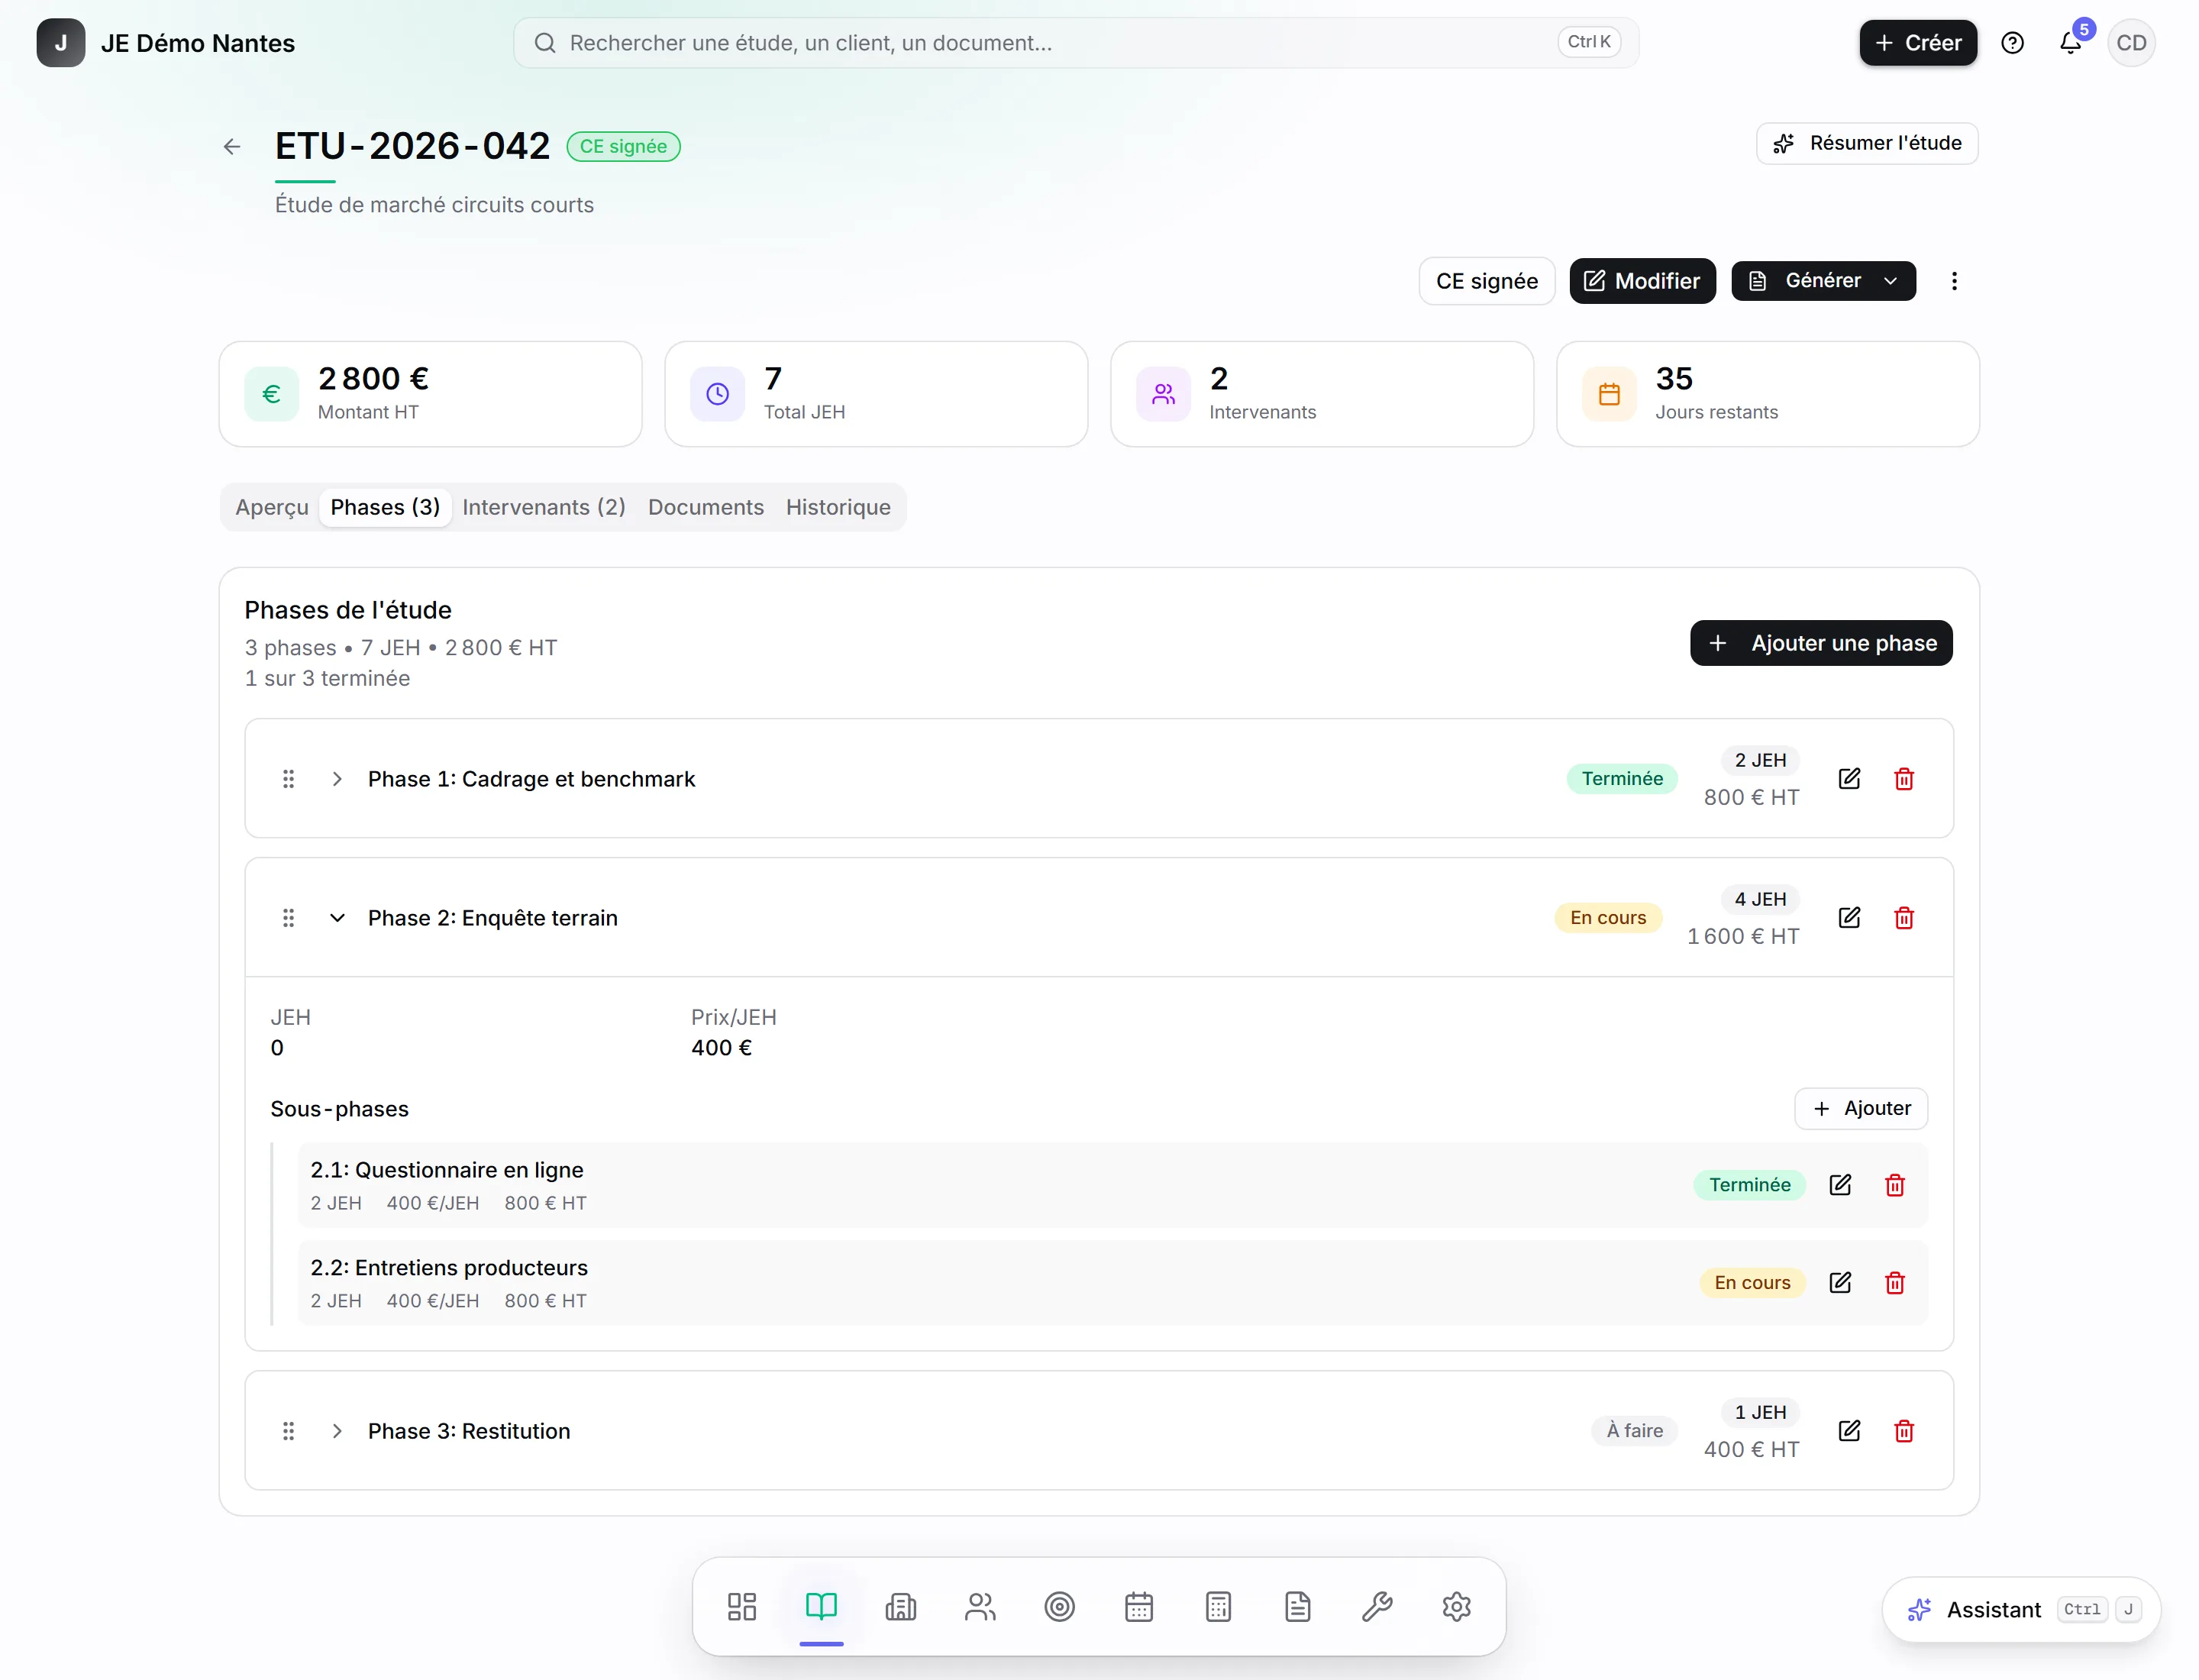Click the 2 800 € Montant HT card
The image size is (2199, 1680).
pyautogui.click(x=431, y=394)
